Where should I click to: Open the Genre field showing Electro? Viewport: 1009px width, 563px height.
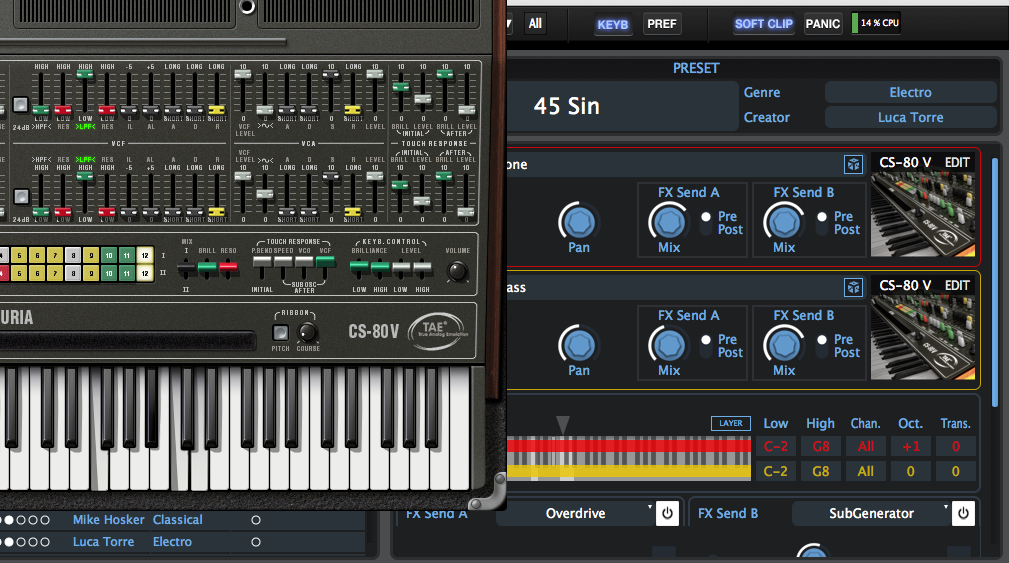[910, 93]
